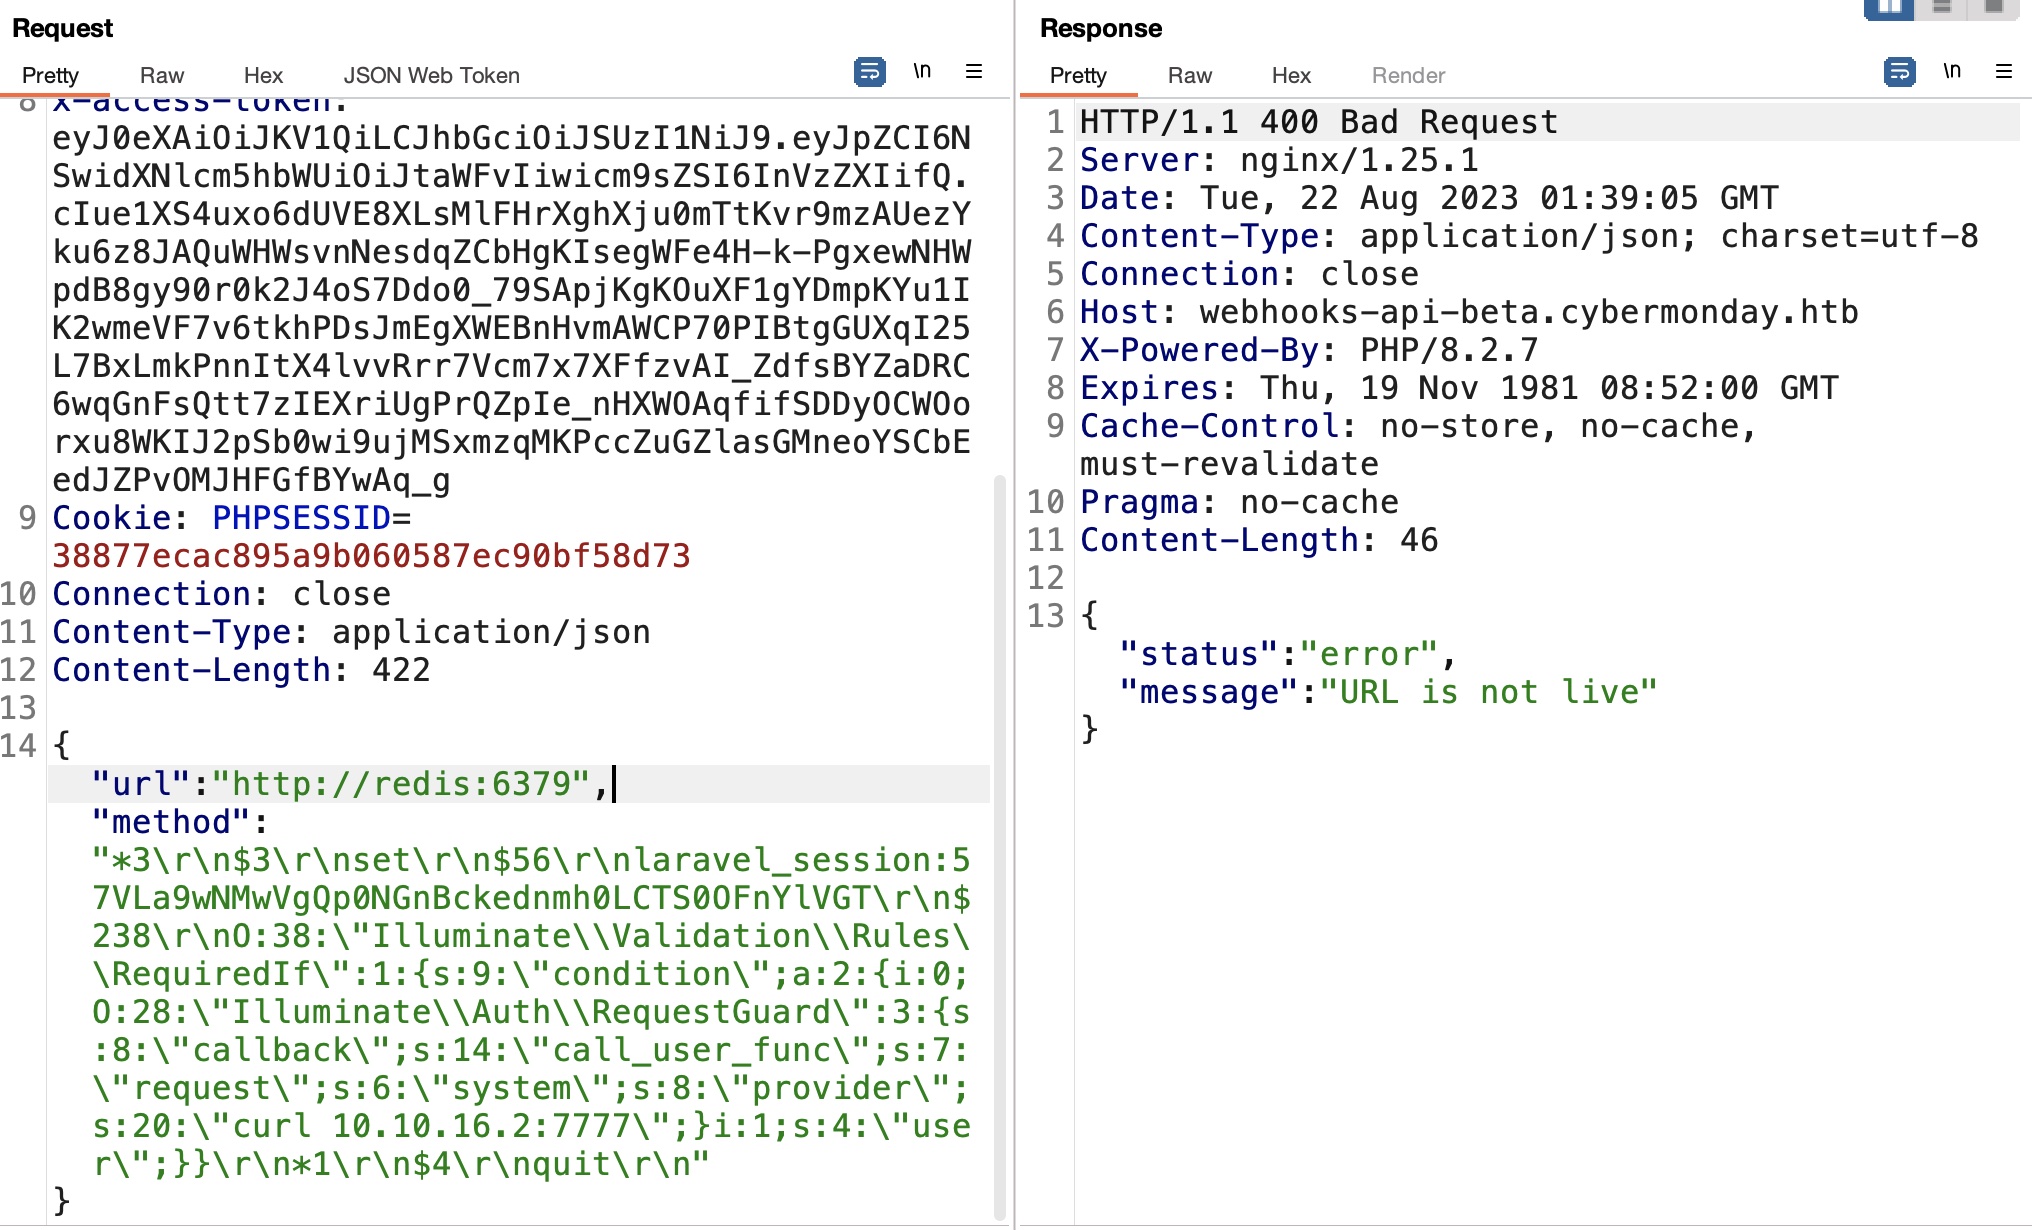Select the Response Pretty tab

pos(1078,76)
